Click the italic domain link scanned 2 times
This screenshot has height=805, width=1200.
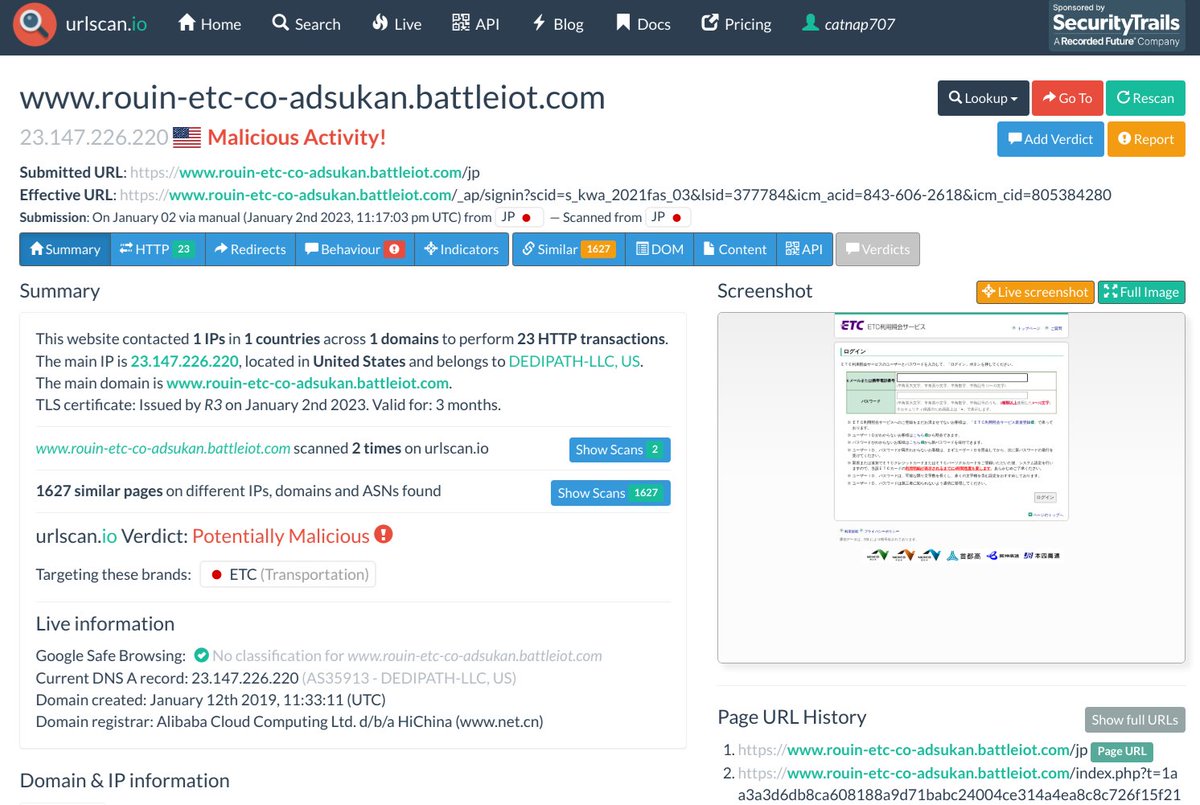163,448
